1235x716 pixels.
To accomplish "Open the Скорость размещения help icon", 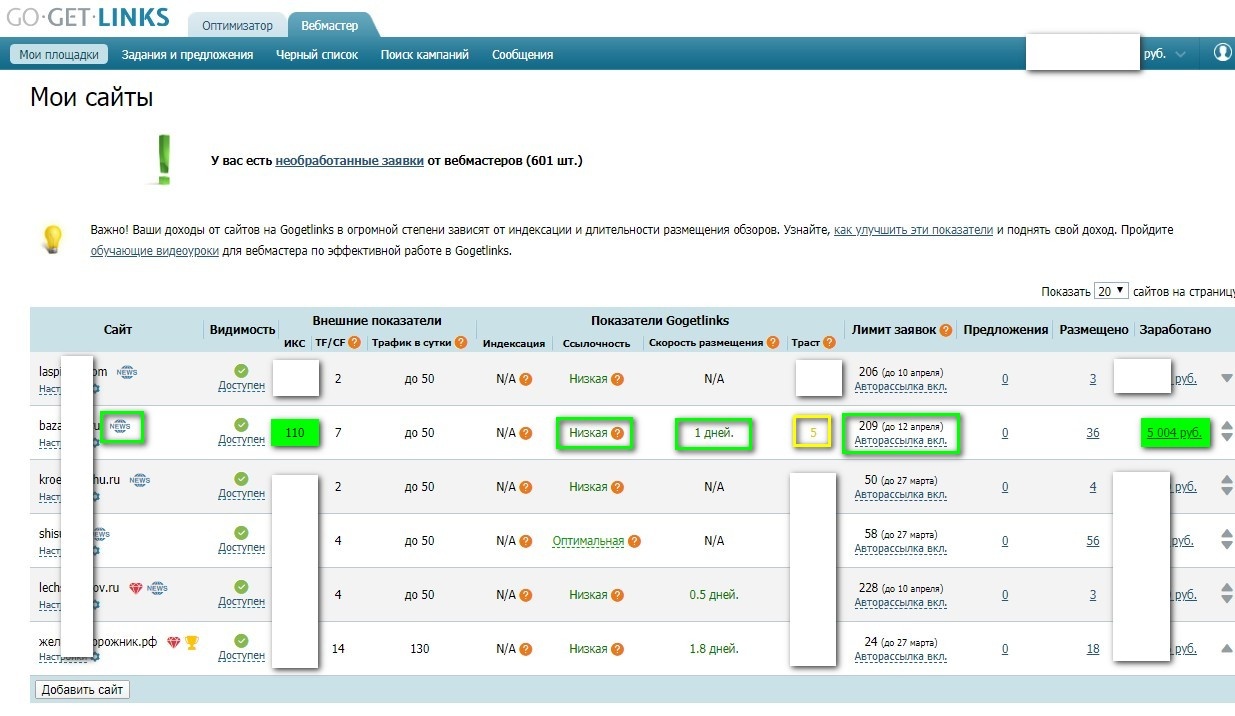I will click(772, 343).
